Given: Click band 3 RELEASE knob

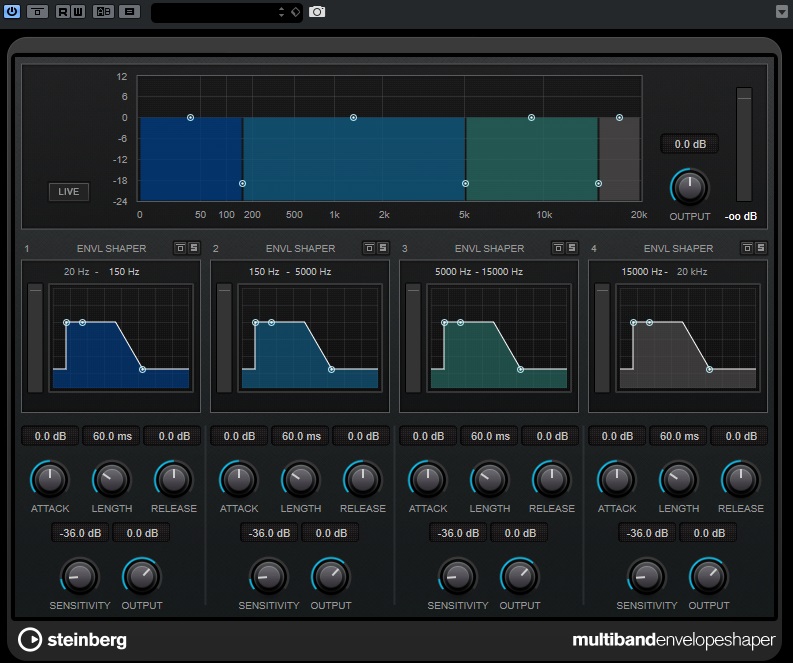Looking at the screenshot, I should pyautogui.click(x=552, y=479).
